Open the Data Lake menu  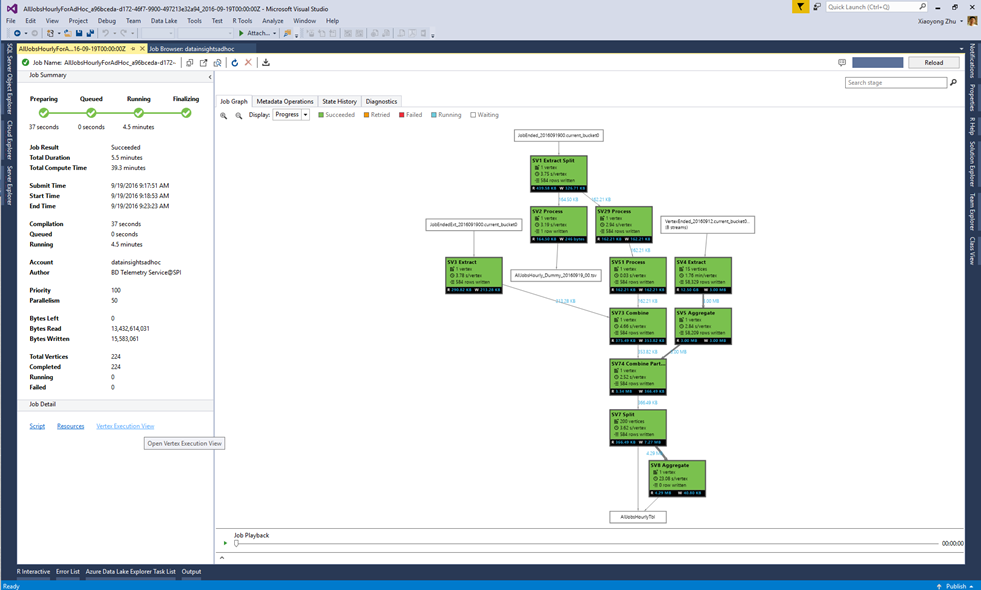(x=165, y=20)
